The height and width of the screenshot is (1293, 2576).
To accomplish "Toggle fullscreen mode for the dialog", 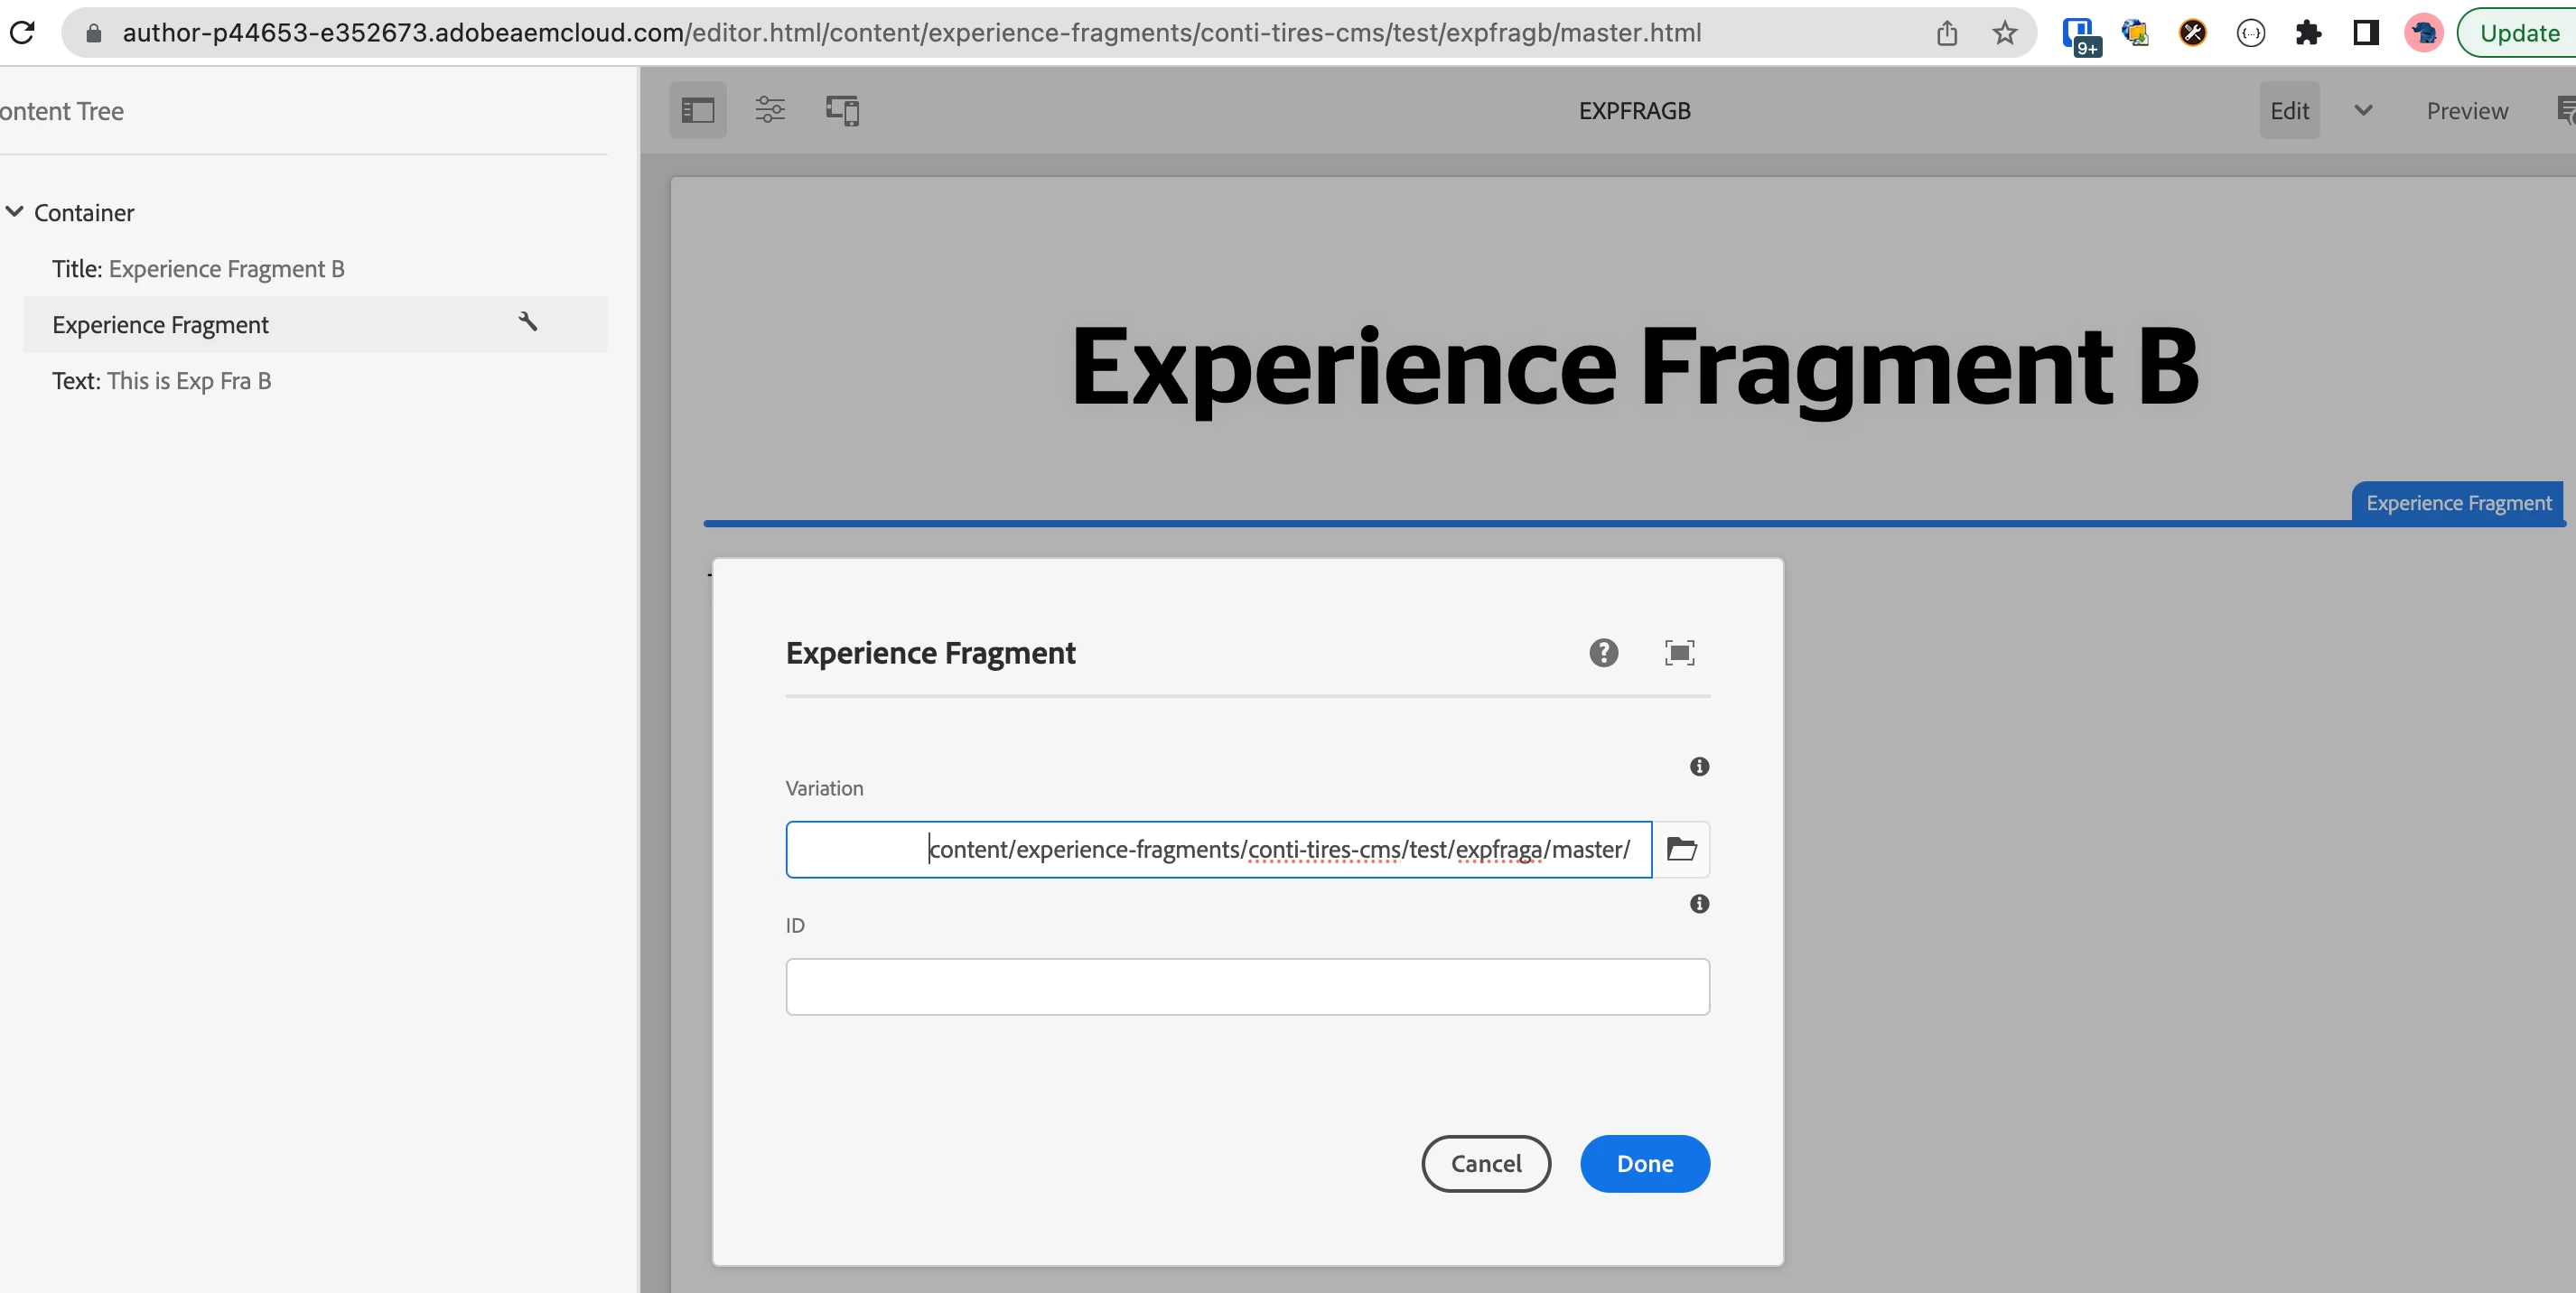I will 1679,653.
